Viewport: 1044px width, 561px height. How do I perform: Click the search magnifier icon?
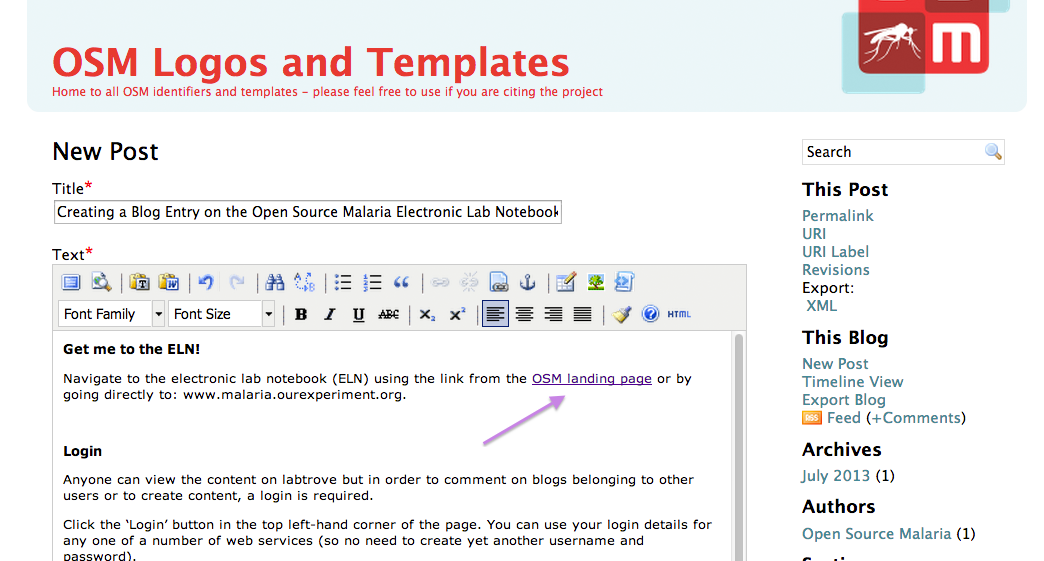point(993,152)
